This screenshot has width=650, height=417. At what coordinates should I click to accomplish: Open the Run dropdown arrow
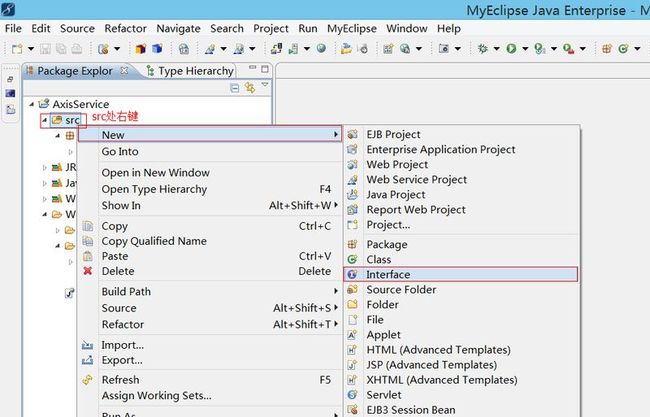525,49
